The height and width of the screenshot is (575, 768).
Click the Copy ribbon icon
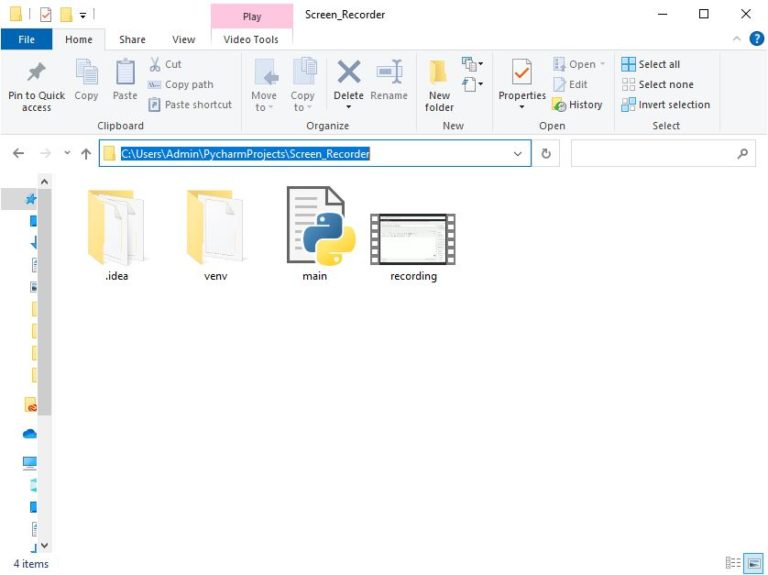pos(87,73)
